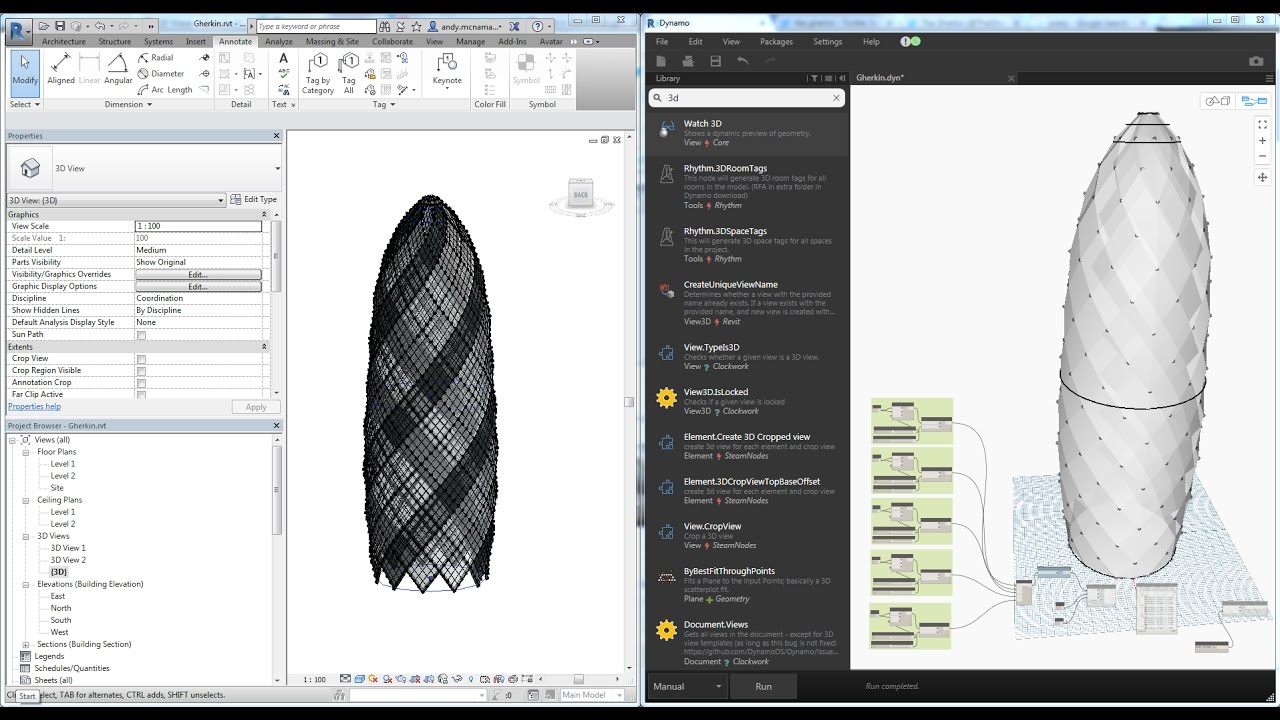Image resolution: width=1280 pixels, height=720 pixels.
Task: Click the Dynamo library search field
Action: [747, 98]
